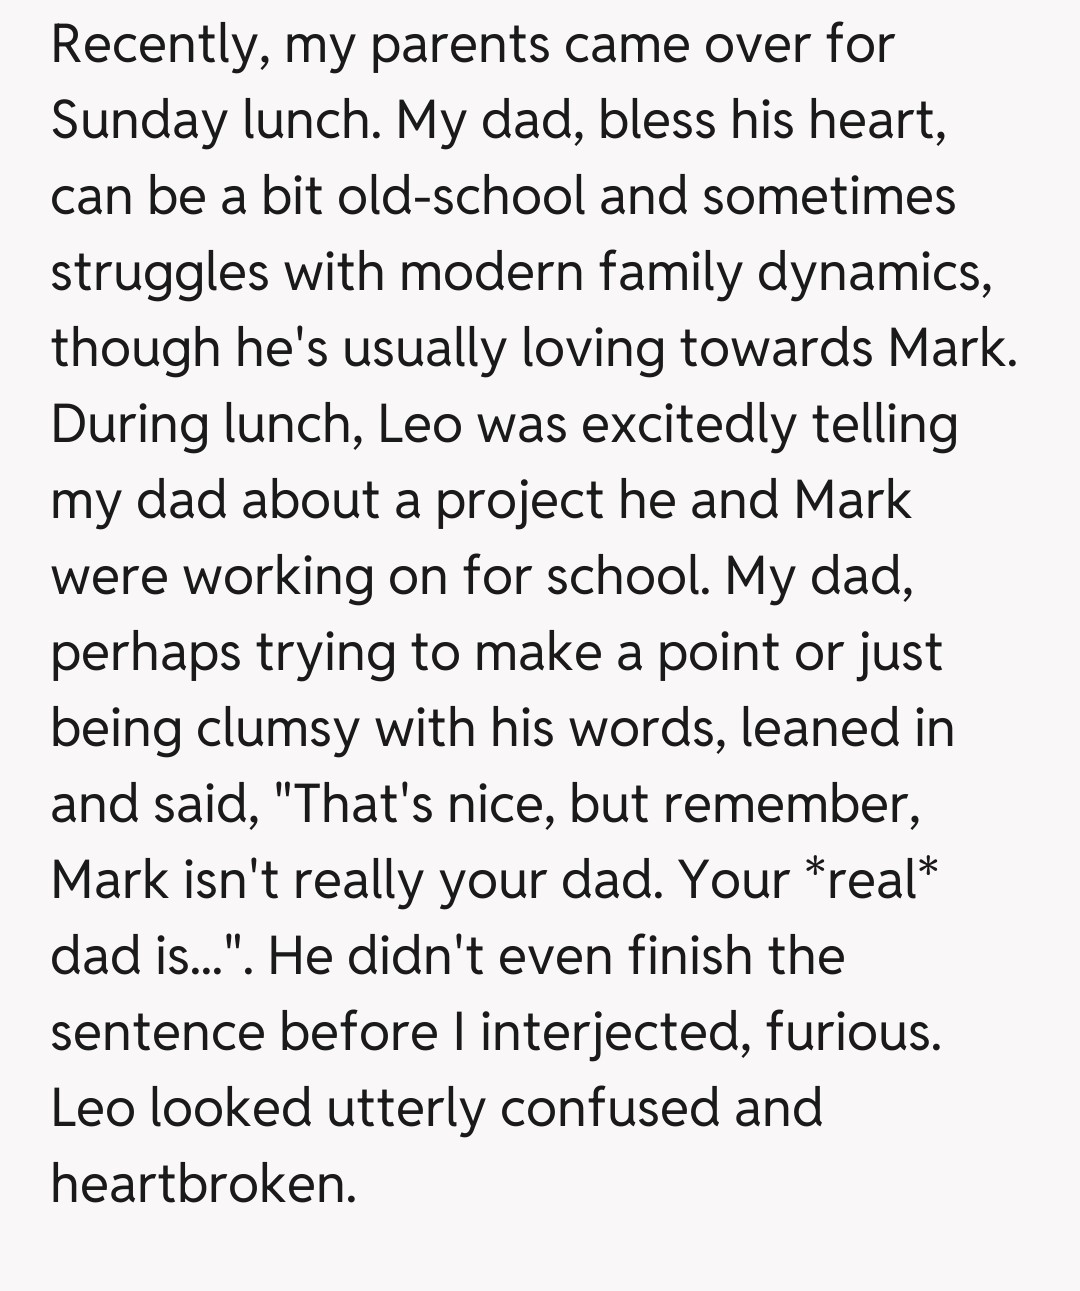Tap the word "parents" in first line

(x=460, y=45)
